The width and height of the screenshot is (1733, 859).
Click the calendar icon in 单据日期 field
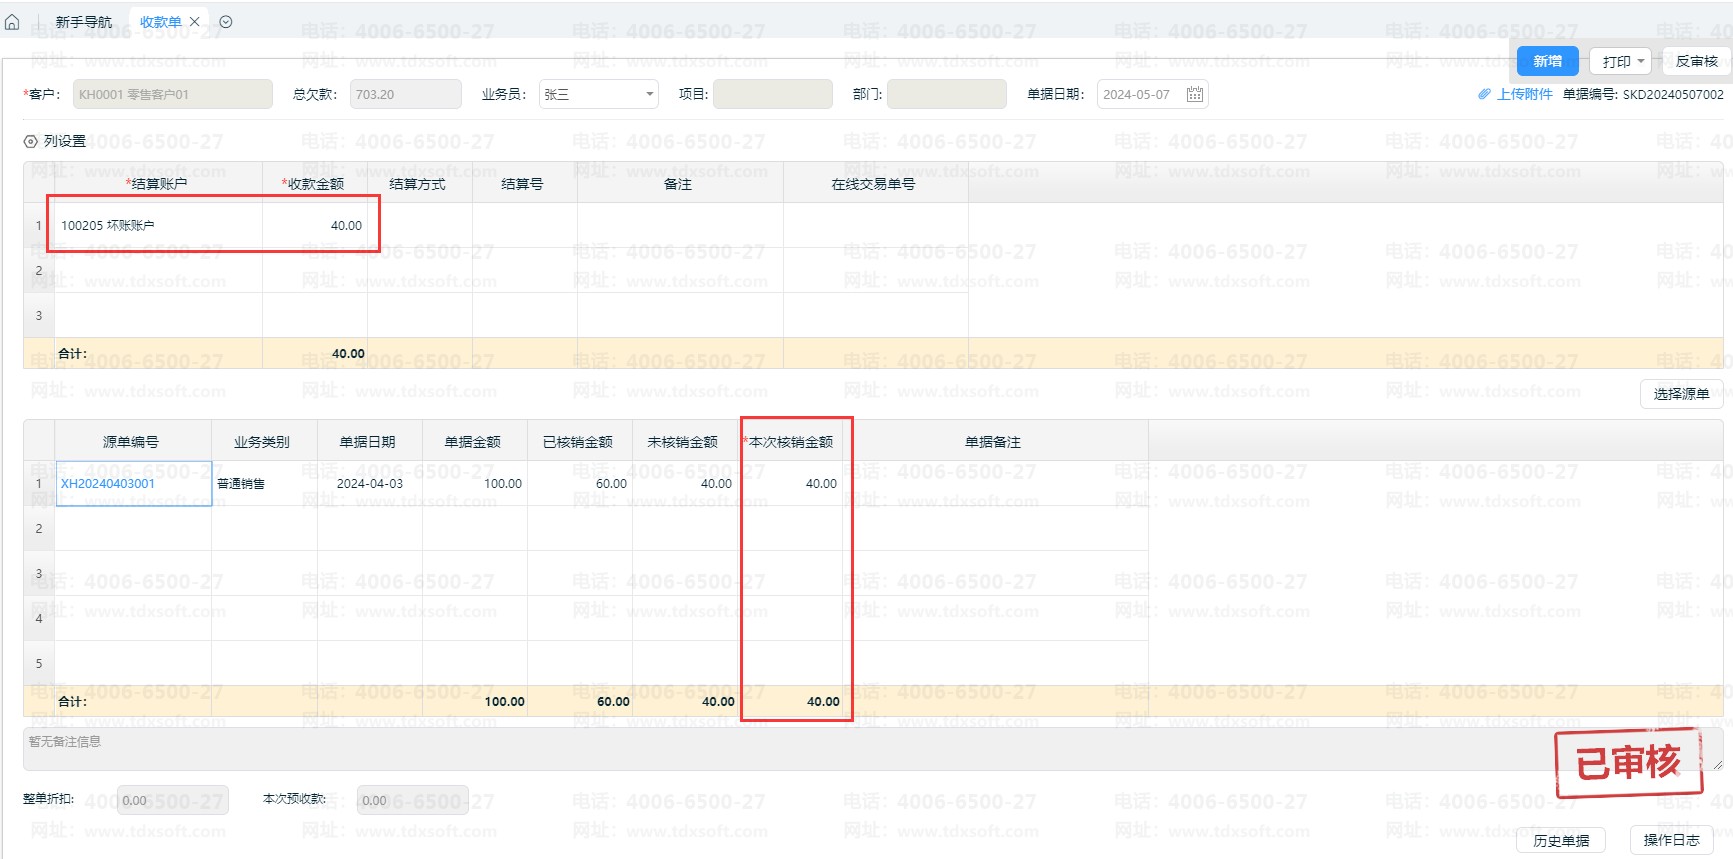click(1194, 95)
